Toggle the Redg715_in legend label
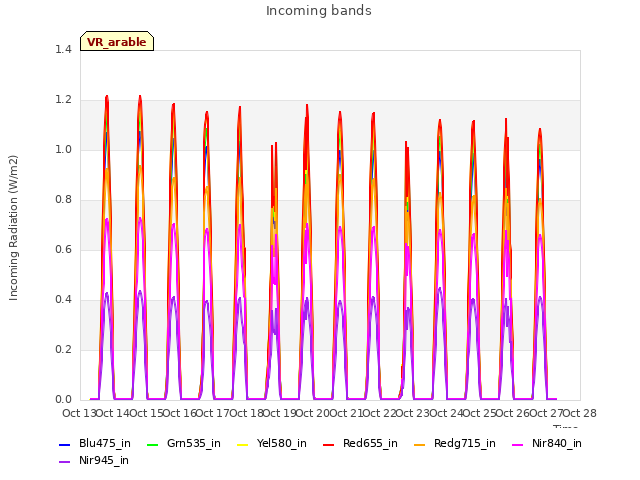640x480 pixels. 464,444
